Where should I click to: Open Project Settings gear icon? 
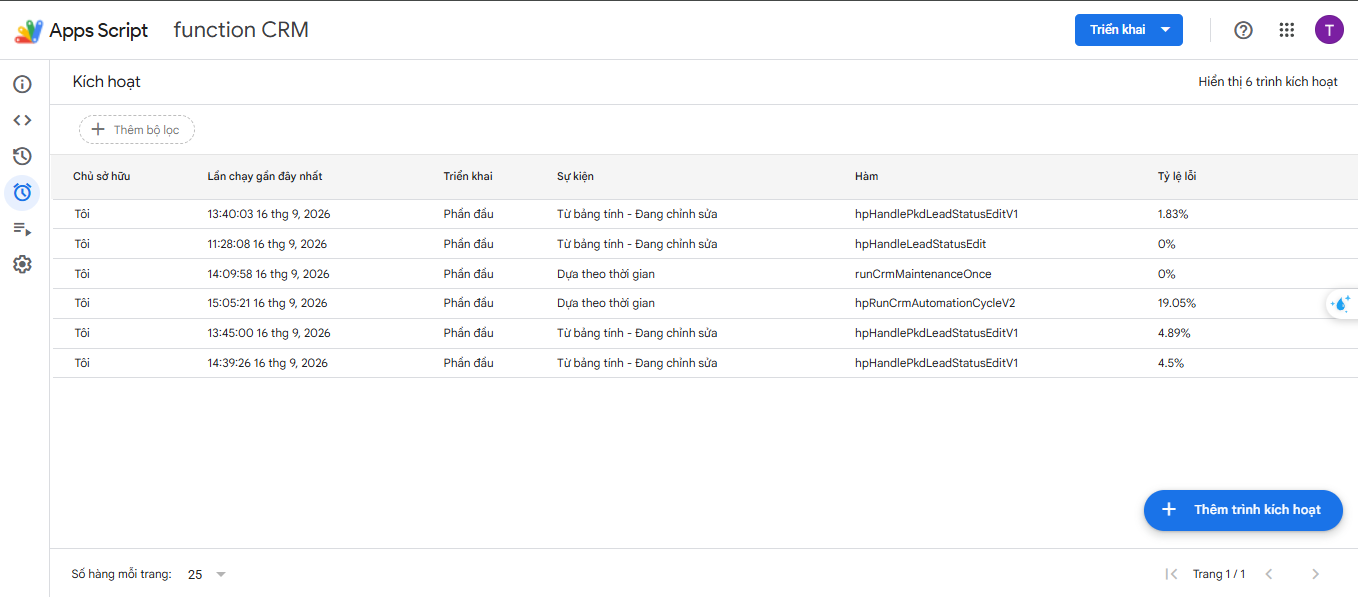(22, 264)
